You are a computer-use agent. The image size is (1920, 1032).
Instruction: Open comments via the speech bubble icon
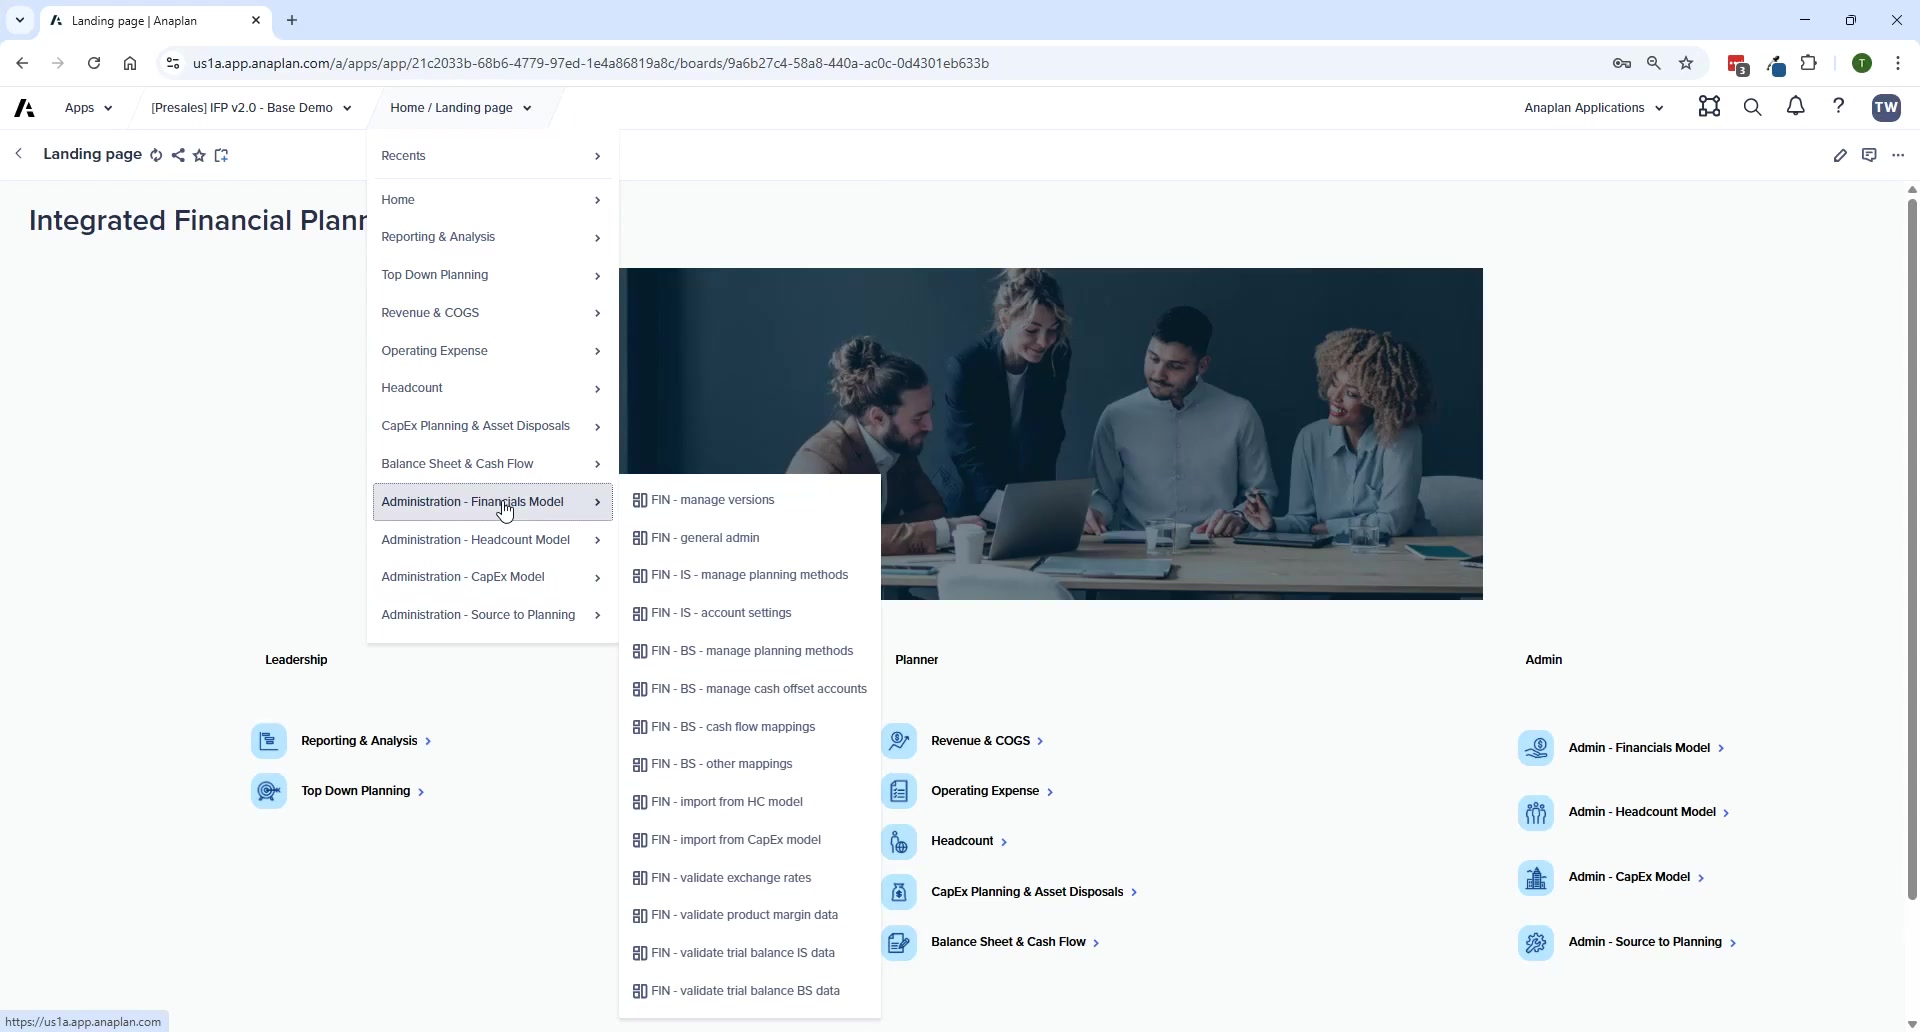click(x=1869, y=155)
